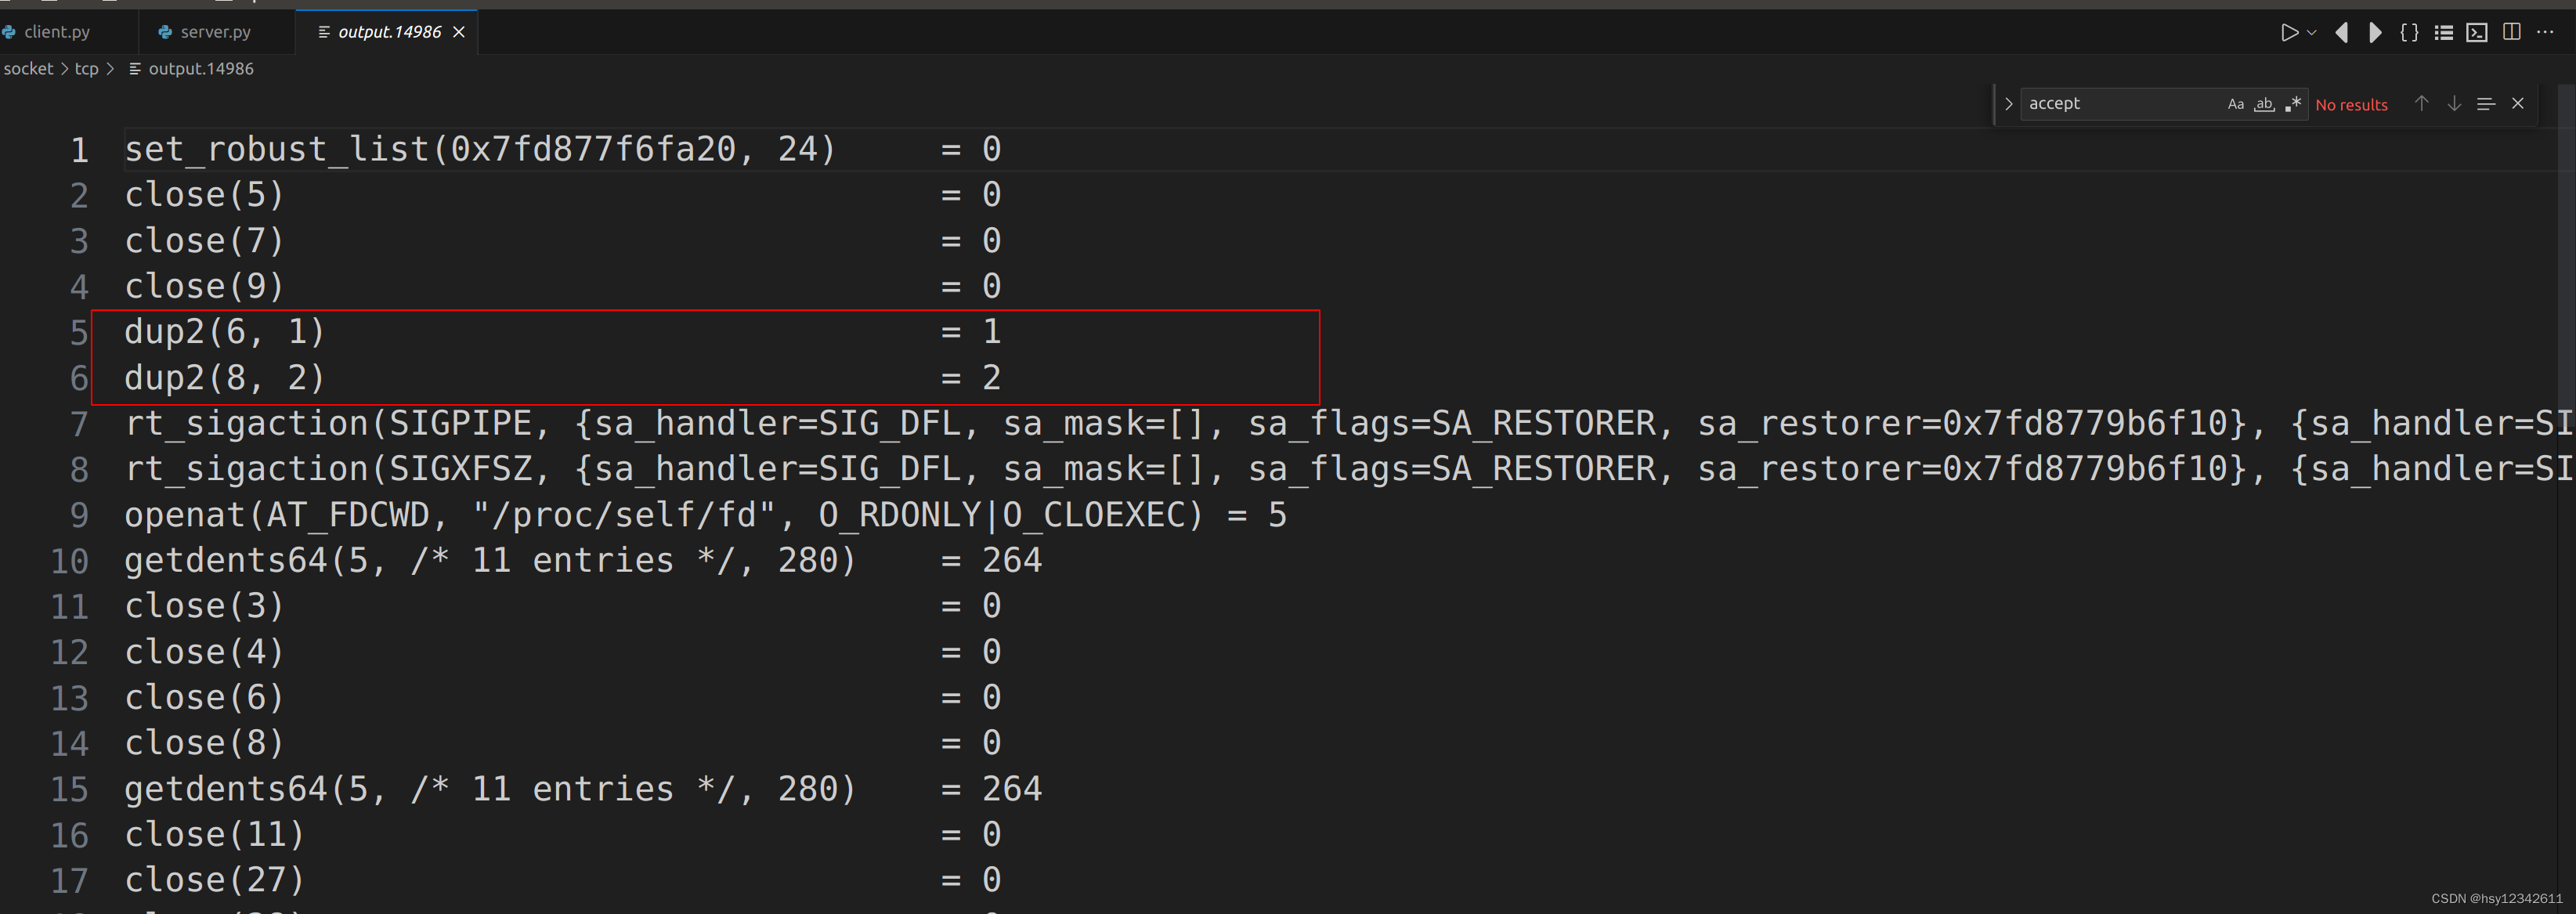Image resolution: width=2576 pixels, height=914 pixels.
Task: Switch to the client.py tab
Action: 56,32
